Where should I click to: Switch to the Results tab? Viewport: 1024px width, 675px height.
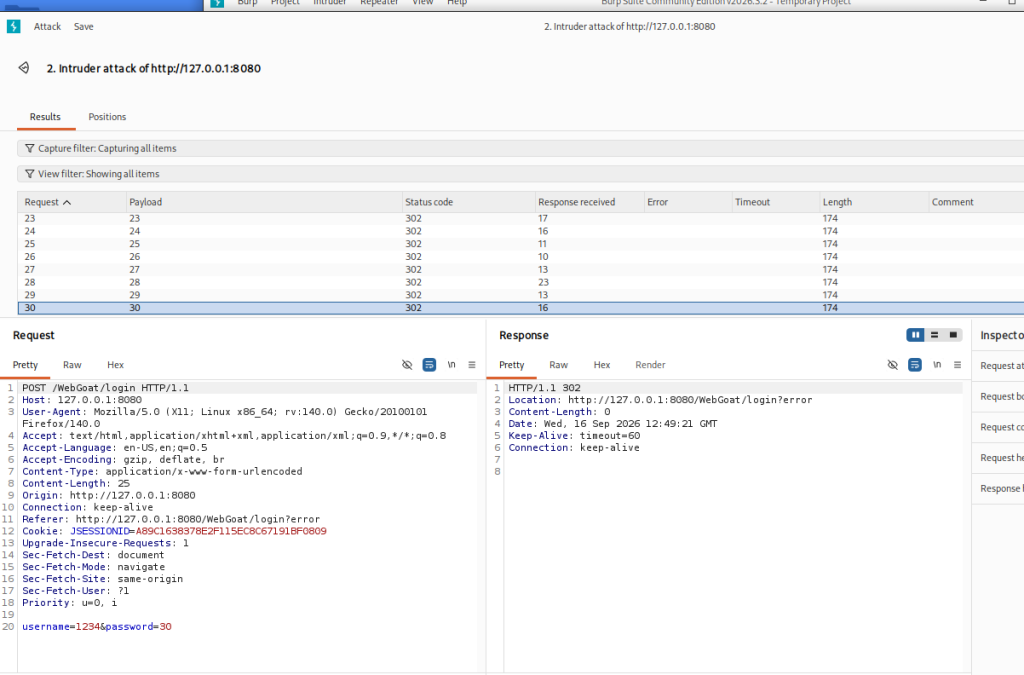(x=45, y=117)
